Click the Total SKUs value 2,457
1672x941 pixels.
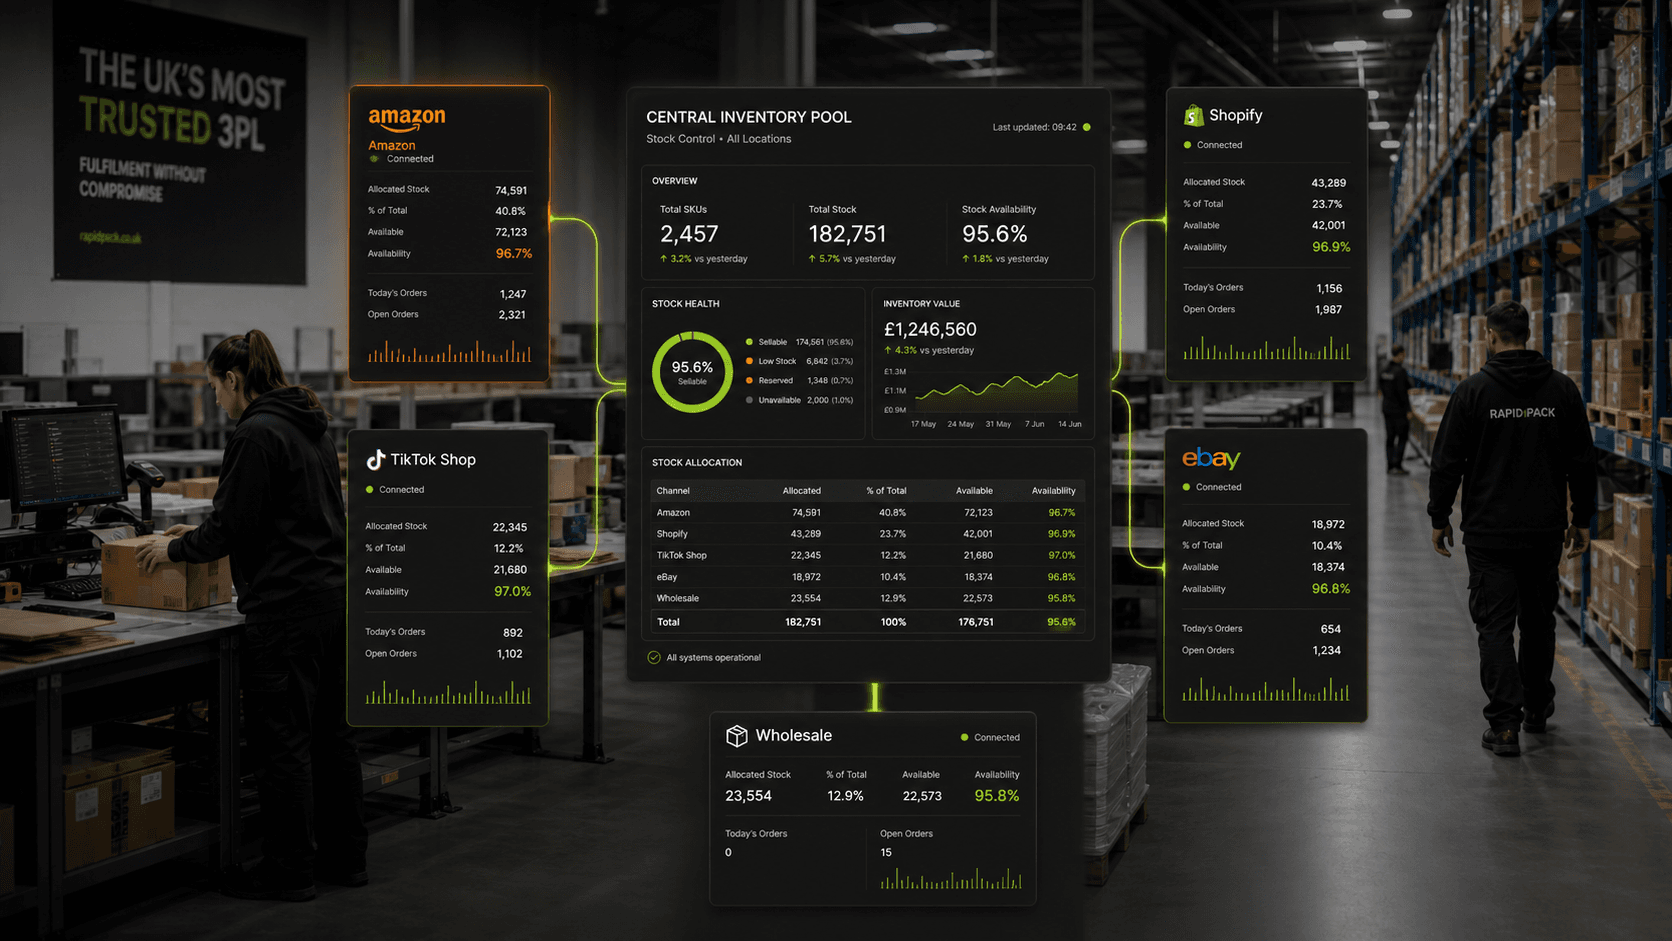(689, 234)
